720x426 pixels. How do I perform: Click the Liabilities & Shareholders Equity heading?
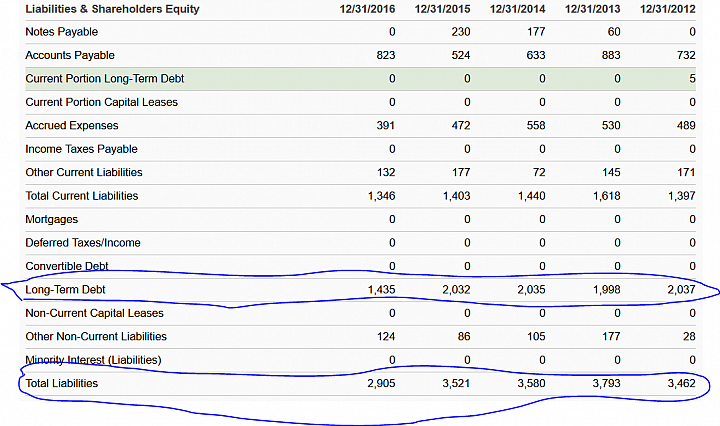click(x=112, y=9)
